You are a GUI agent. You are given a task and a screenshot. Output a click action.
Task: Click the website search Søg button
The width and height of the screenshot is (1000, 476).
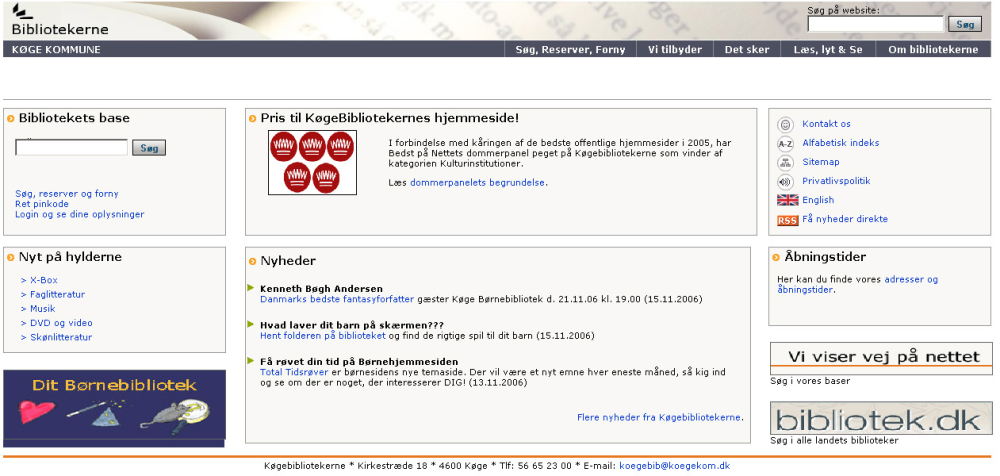pyautogui.click(x=965, y=24)
